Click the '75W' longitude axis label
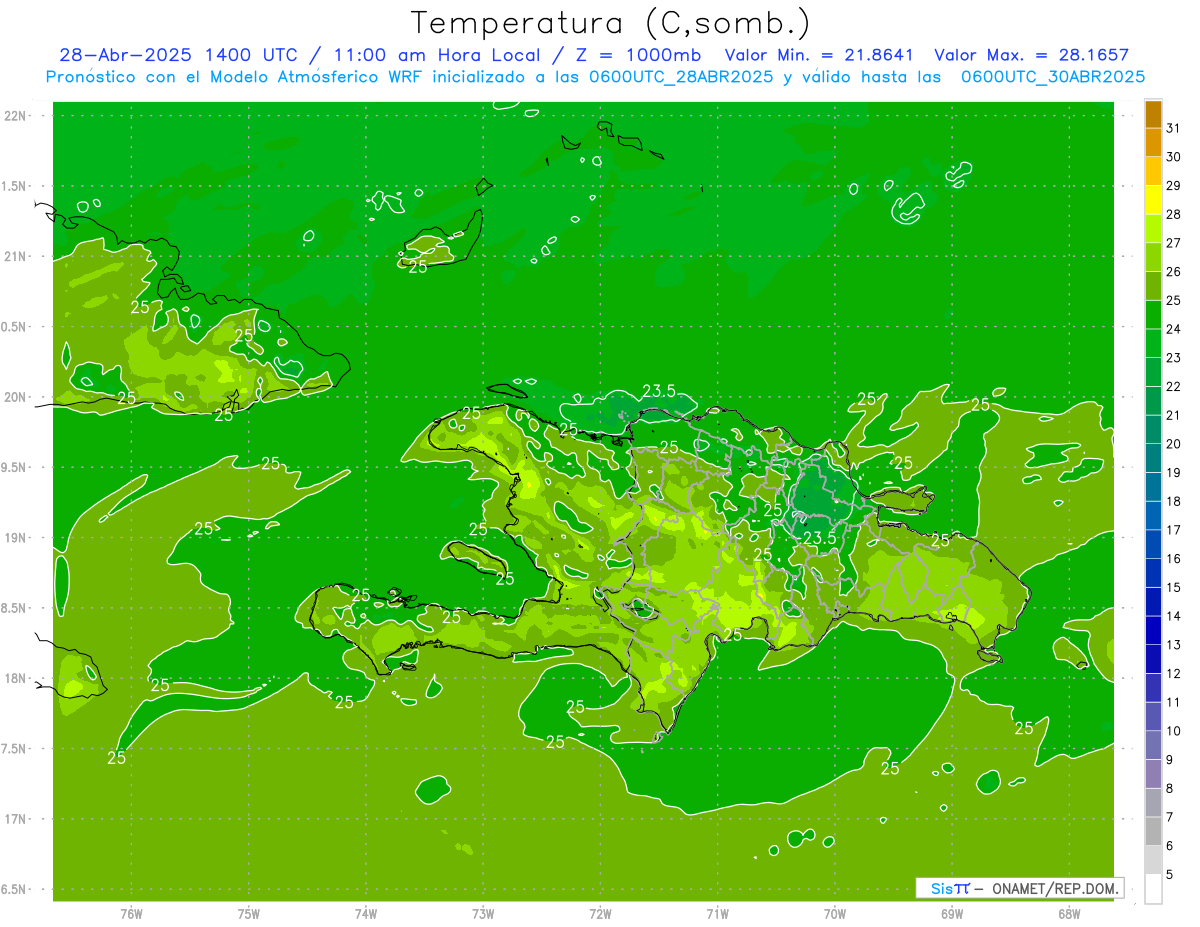 (x=249, y=914)
